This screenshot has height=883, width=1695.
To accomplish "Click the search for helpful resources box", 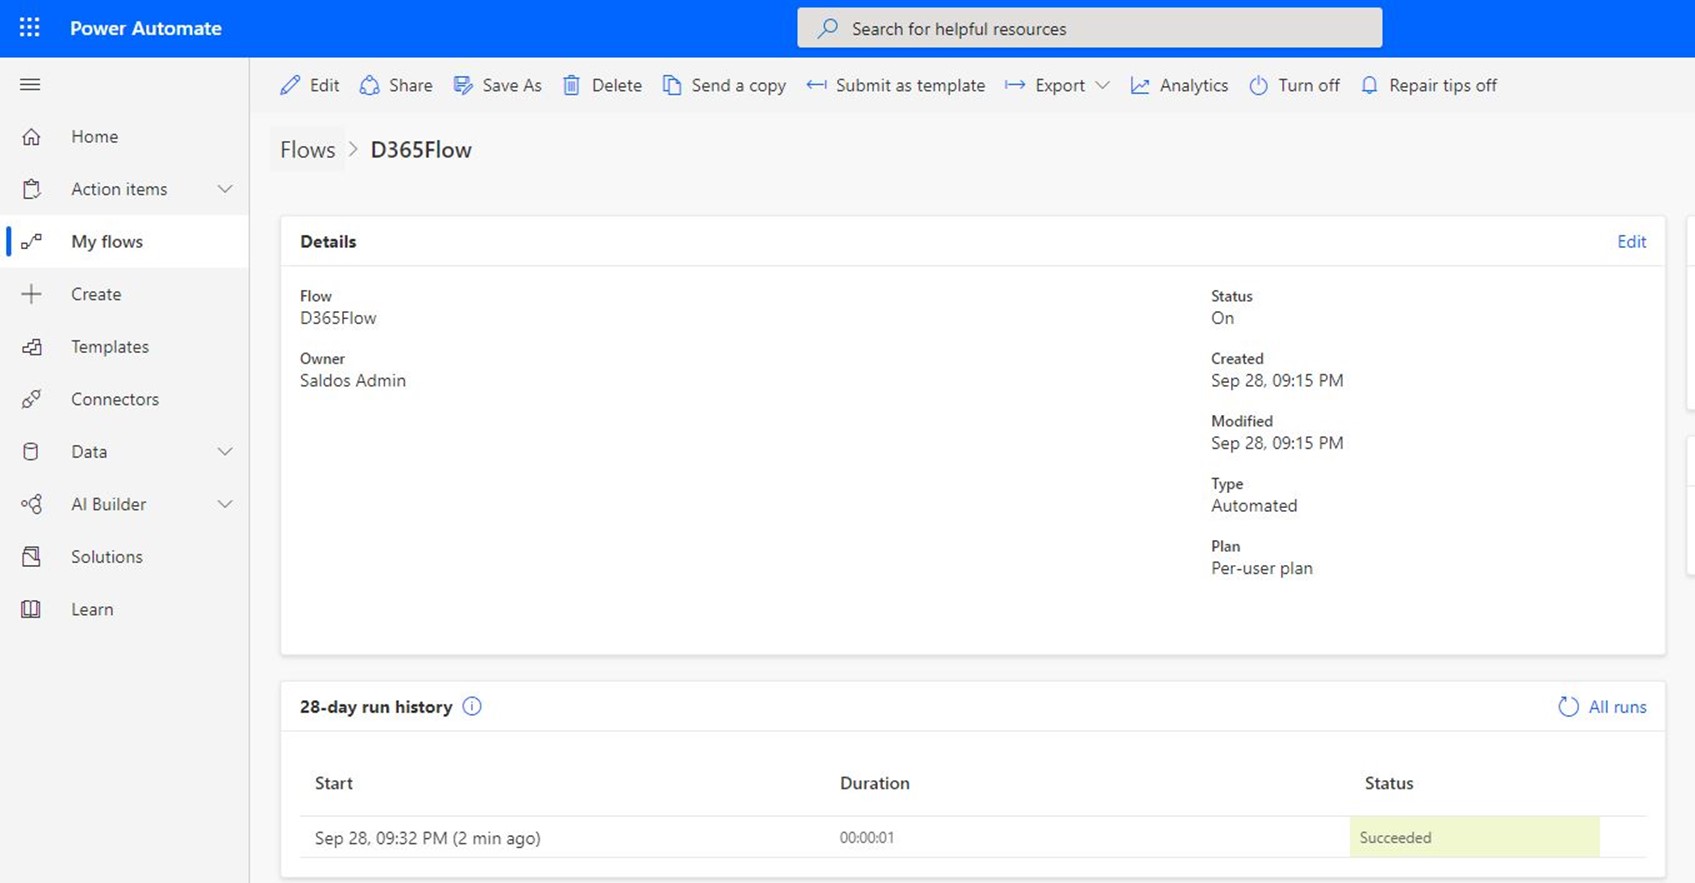I will [1089, 29].
